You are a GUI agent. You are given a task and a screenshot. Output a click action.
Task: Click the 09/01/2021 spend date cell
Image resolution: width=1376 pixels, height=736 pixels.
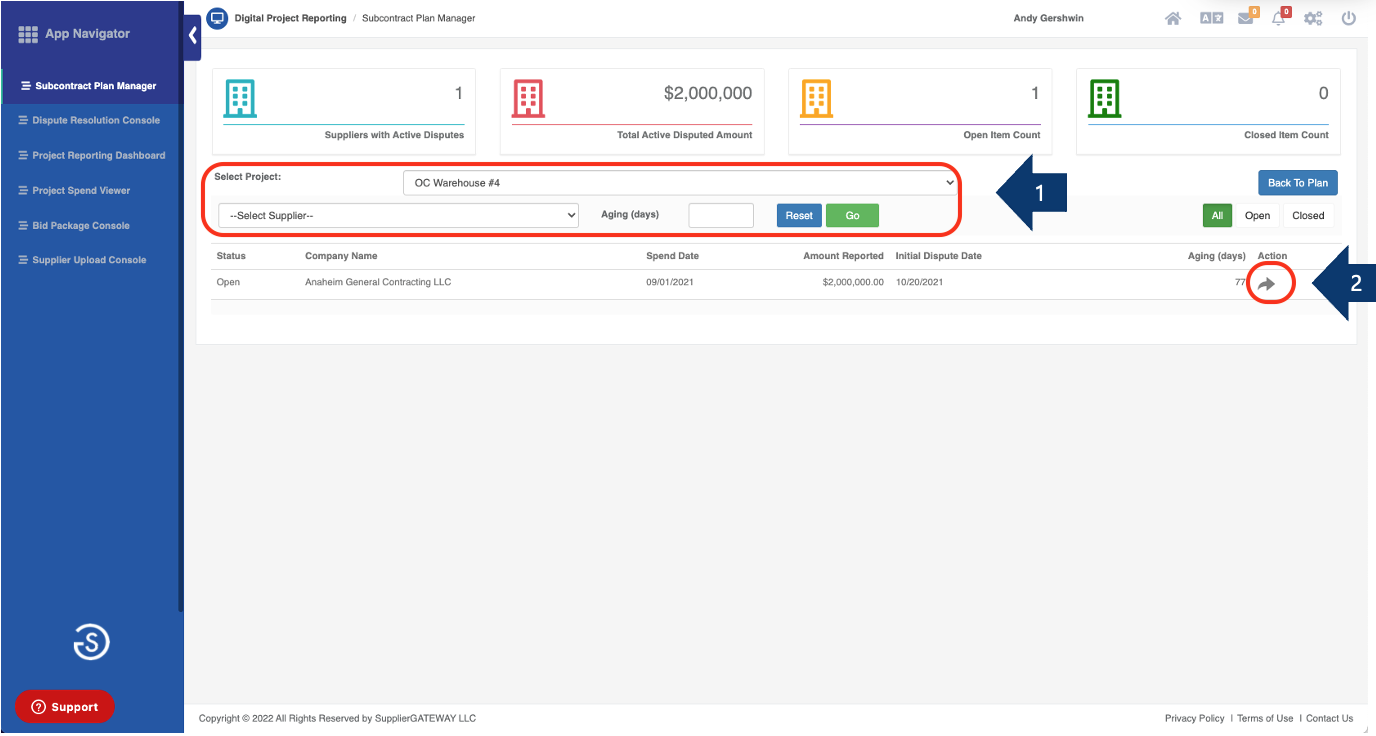(670, 282)
